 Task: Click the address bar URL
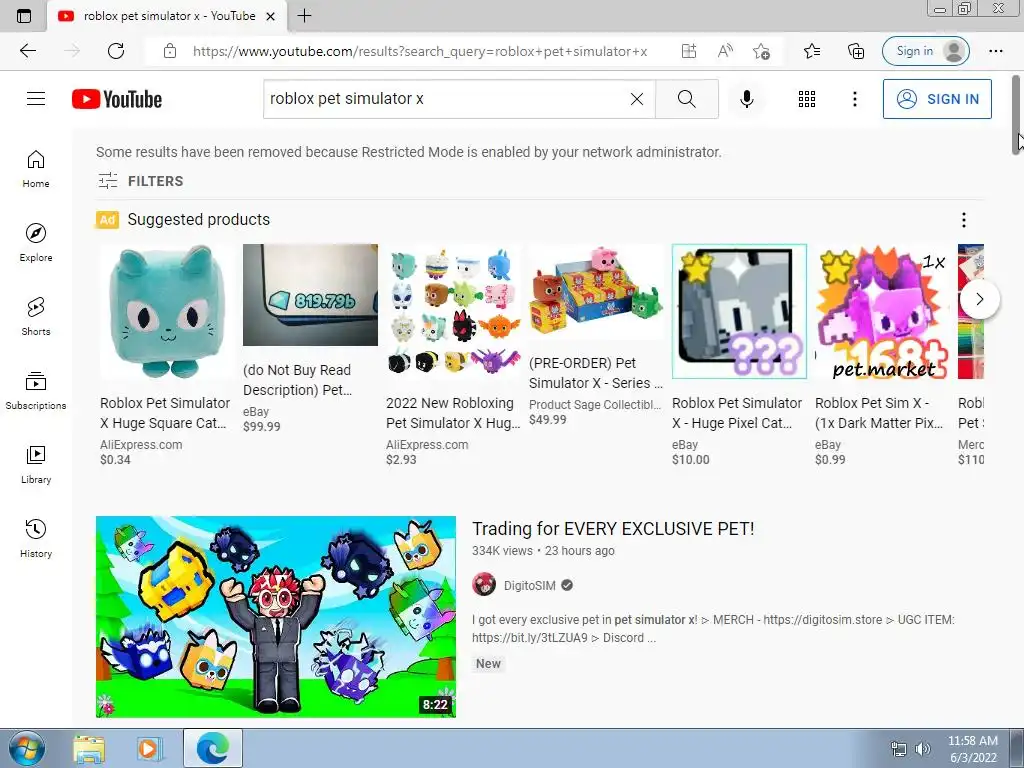[420, 51]
